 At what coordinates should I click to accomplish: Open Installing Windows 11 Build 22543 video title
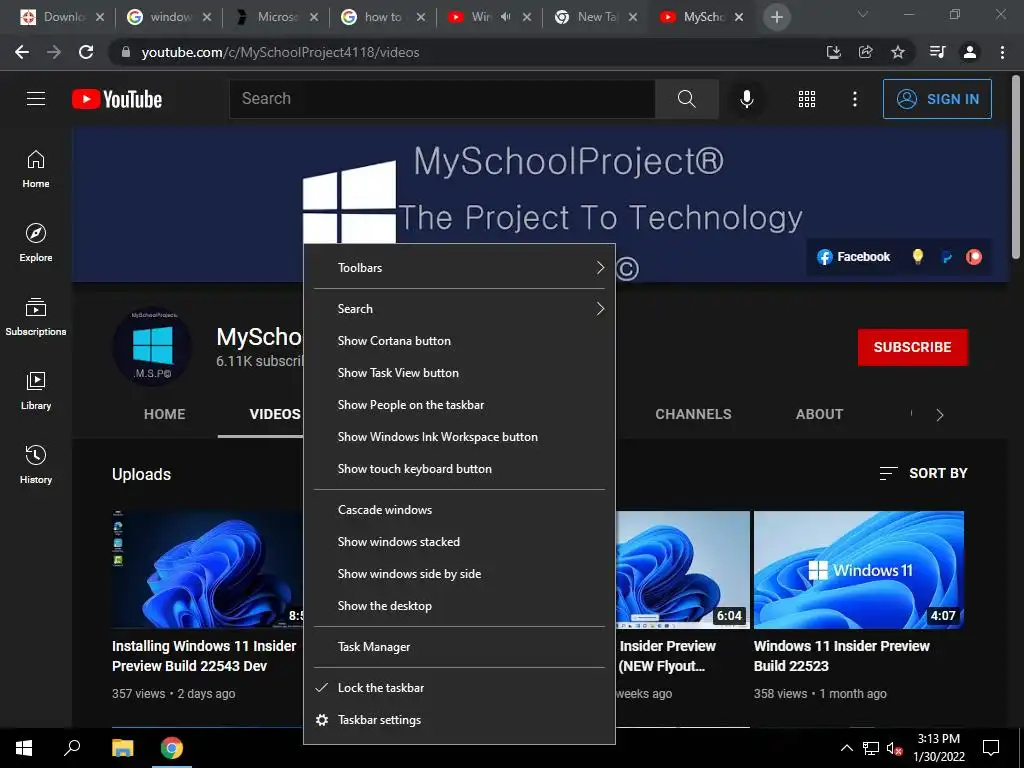coord(204,656)
